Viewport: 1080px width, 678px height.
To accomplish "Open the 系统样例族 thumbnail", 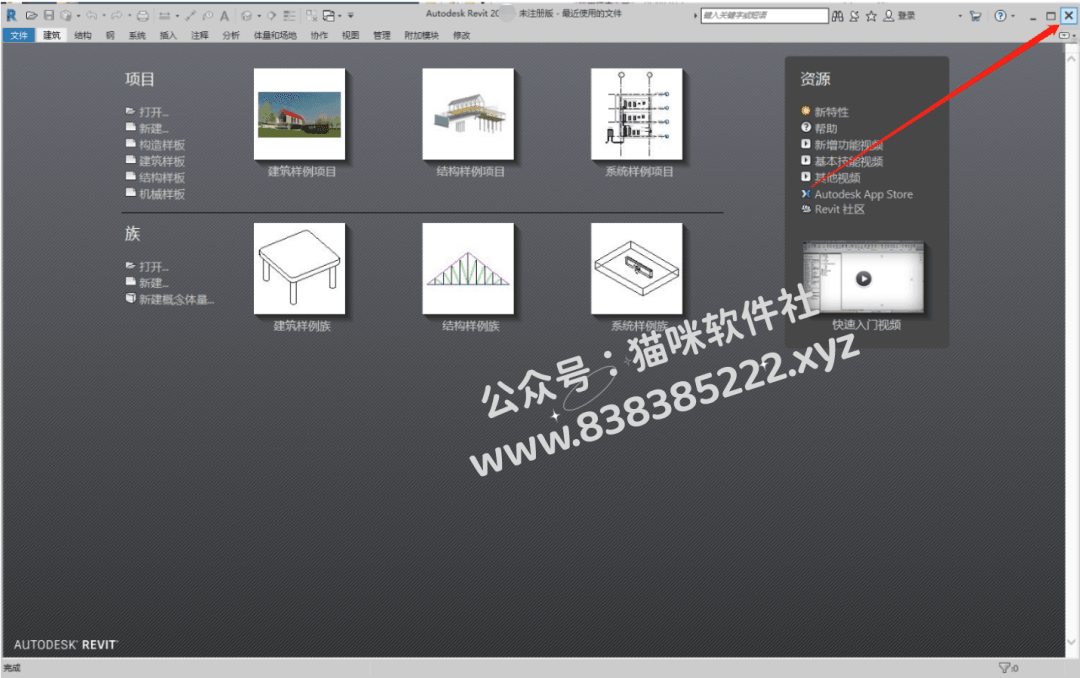I will click(637, 269).
